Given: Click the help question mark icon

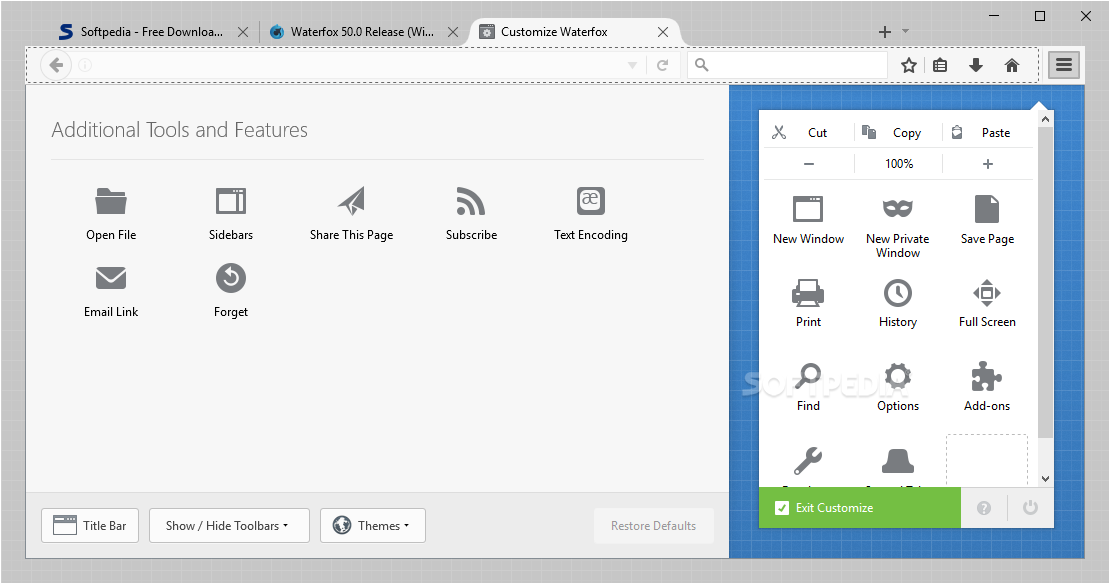Looking at the screenshot, I should point(984,508).
